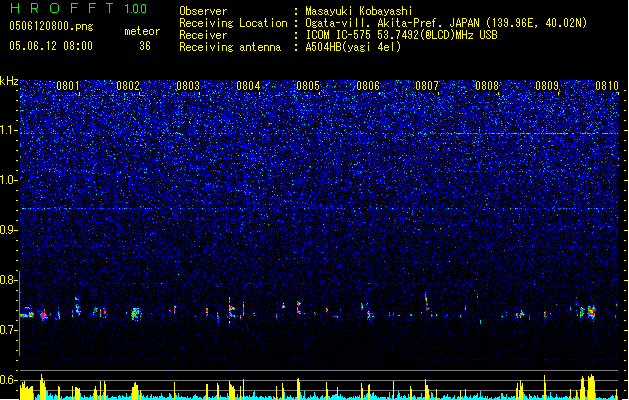The height and width of the screenshot is (400, 629).
Task: Click the 0810 time marker
Action: [x=607, y=86]
